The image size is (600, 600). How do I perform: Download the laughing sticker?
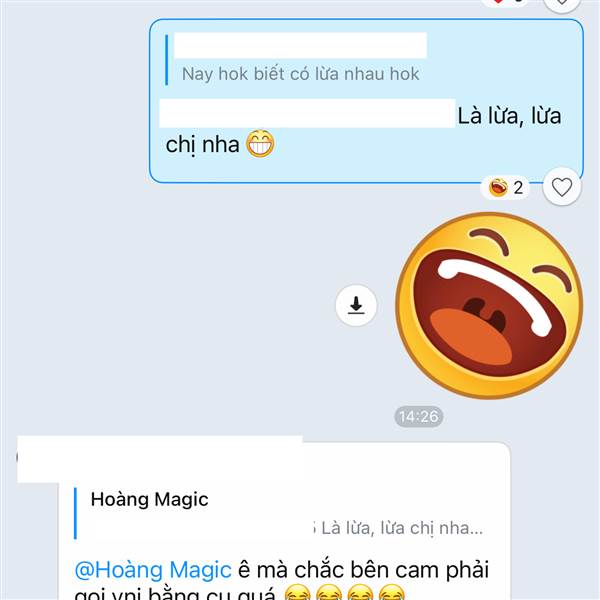click(356, 305)
